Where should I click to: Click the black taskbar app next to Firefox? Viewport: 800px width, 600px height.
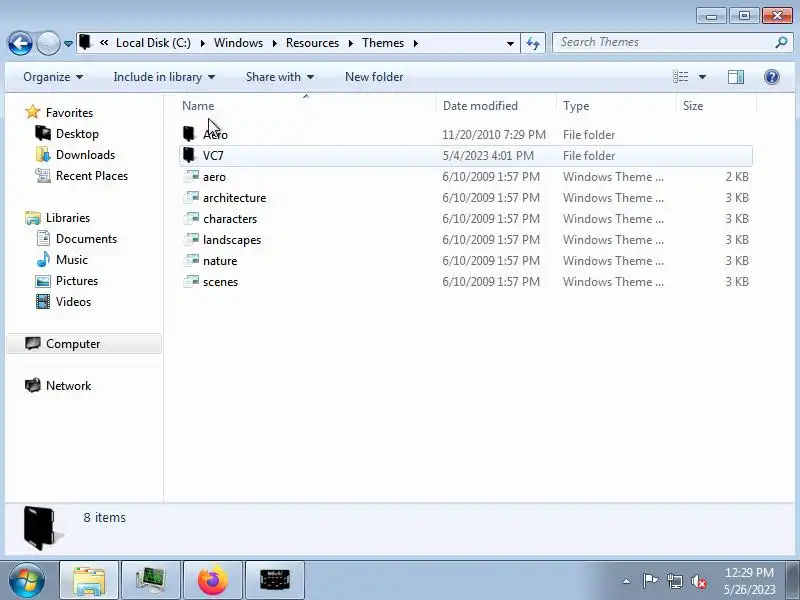point(274,580)
